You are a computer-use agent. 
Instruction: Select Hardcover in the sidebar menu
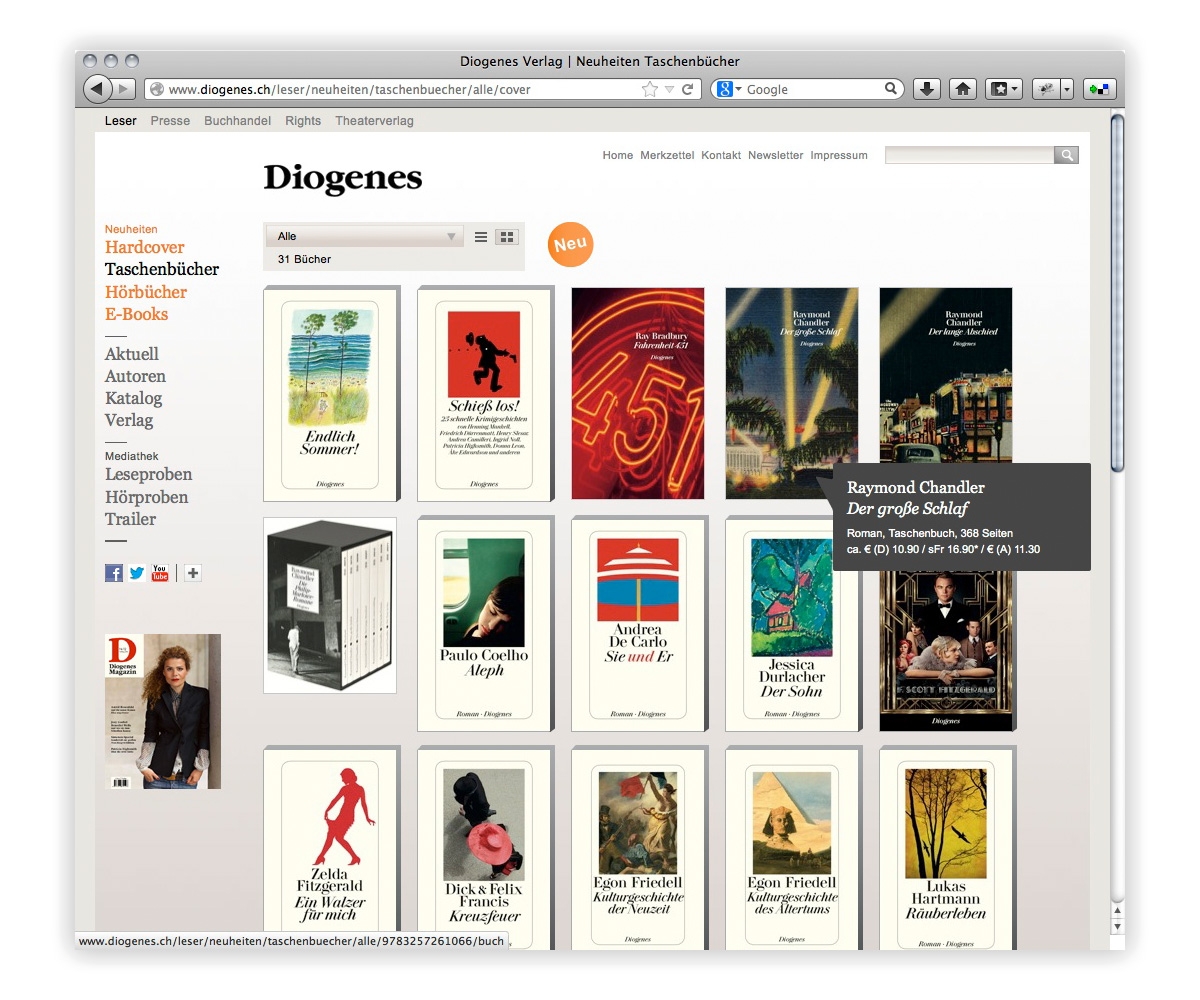(144, 247)
